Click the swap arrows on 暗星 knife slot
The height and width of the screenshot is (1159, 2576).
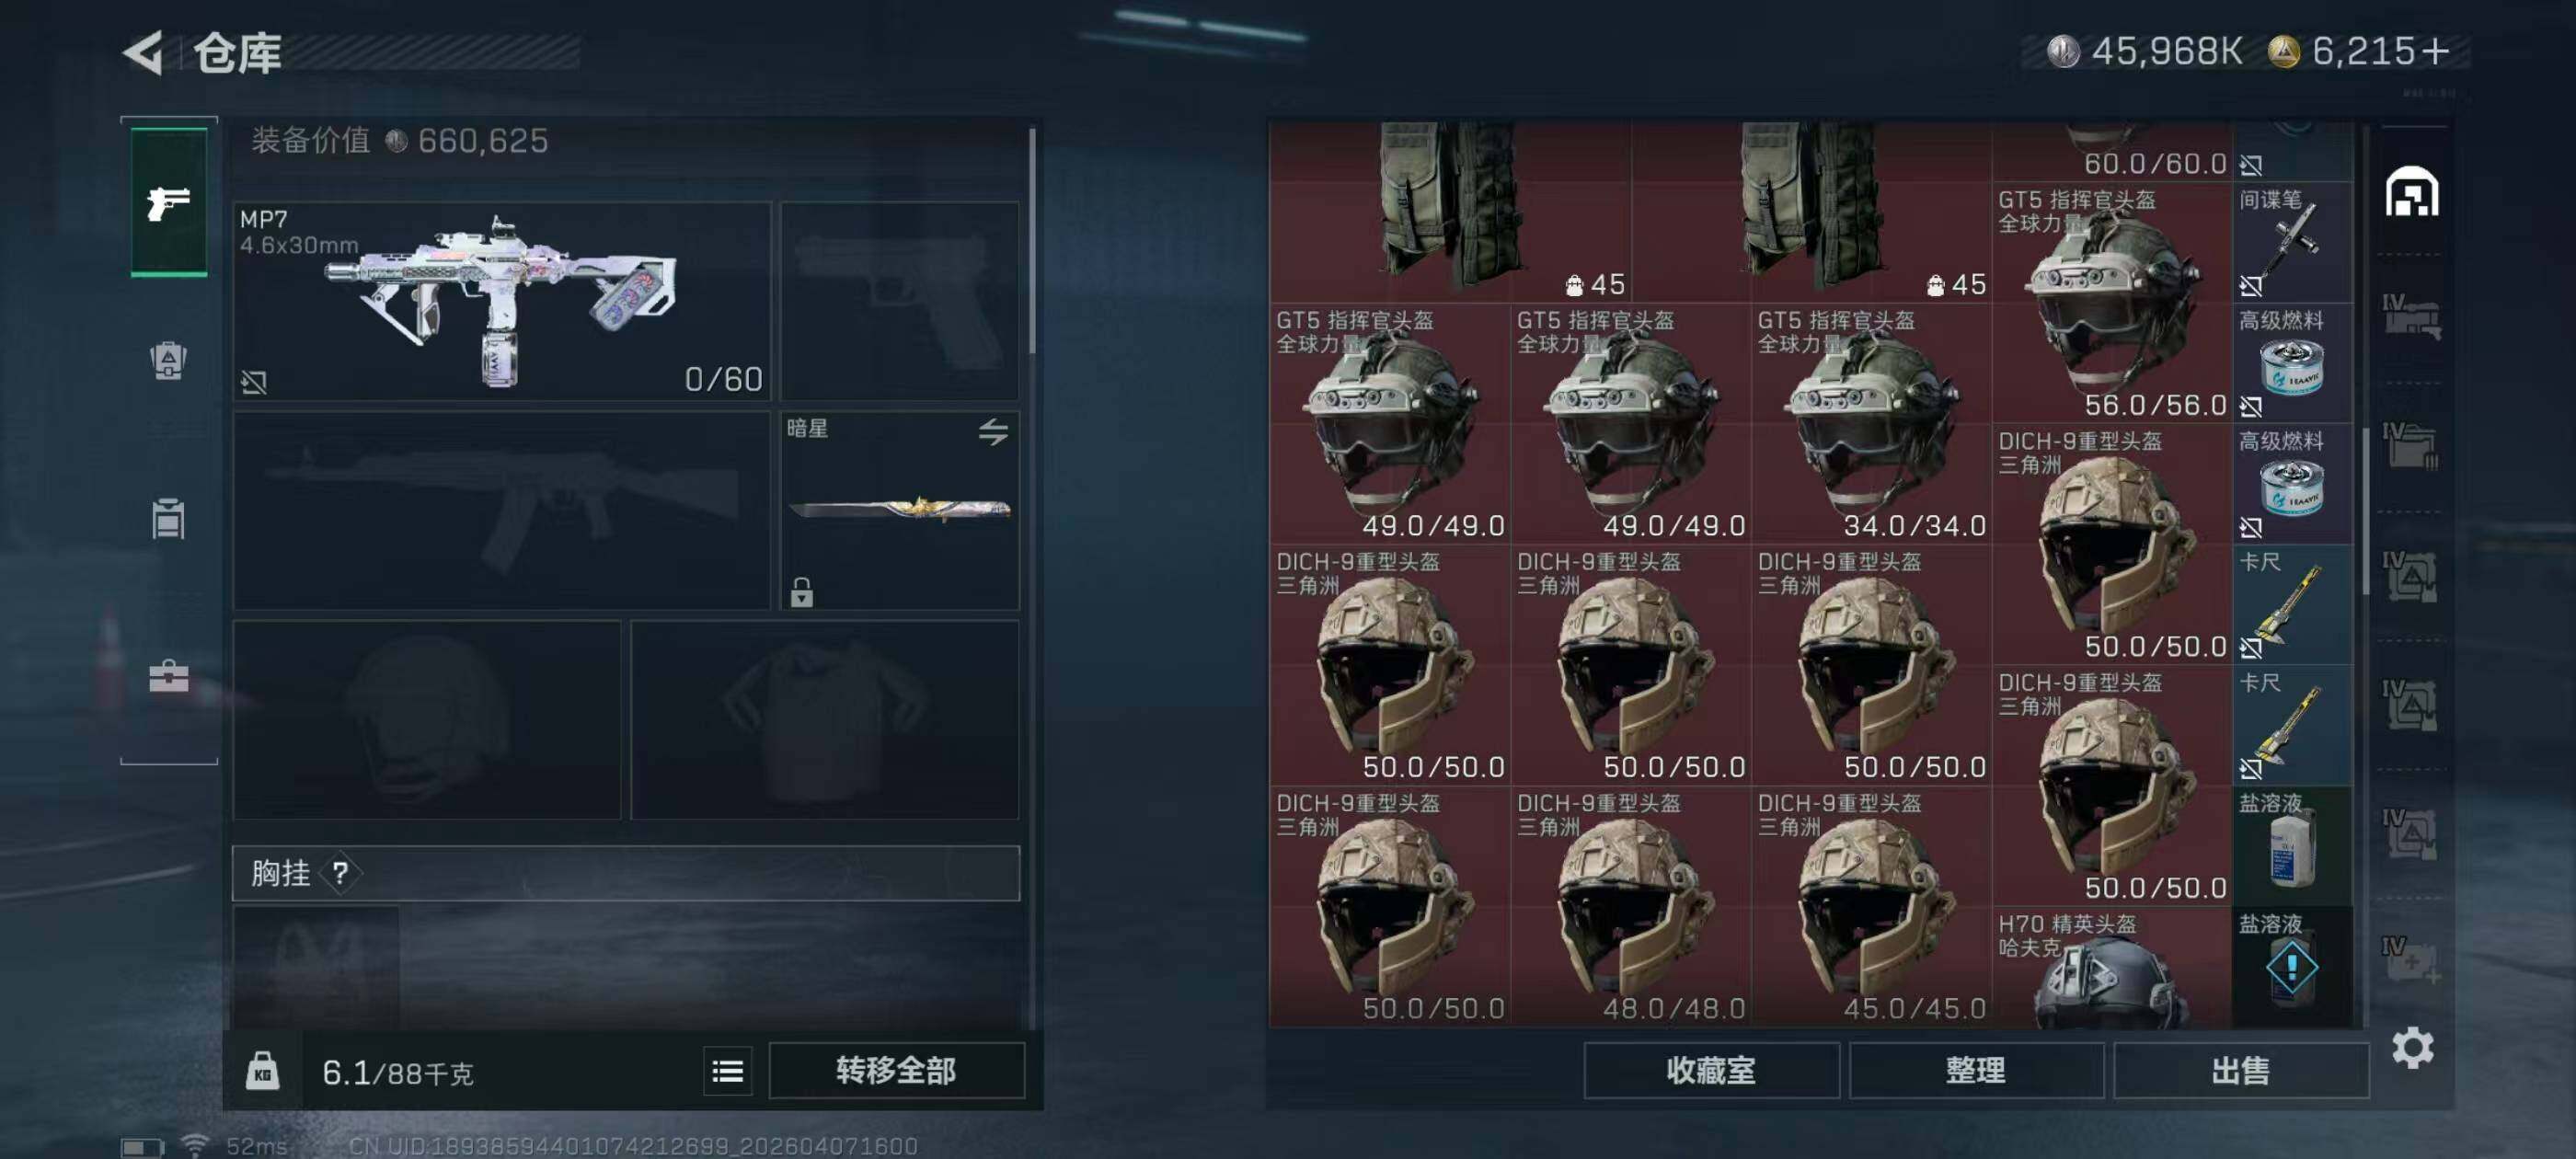(x=993, y=432)
